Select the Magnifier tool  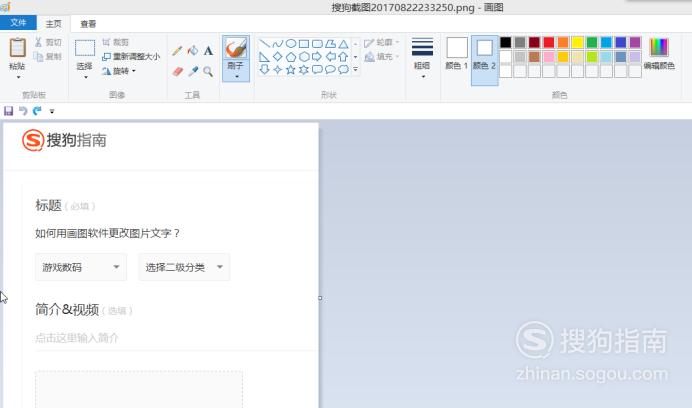(208, 71)
